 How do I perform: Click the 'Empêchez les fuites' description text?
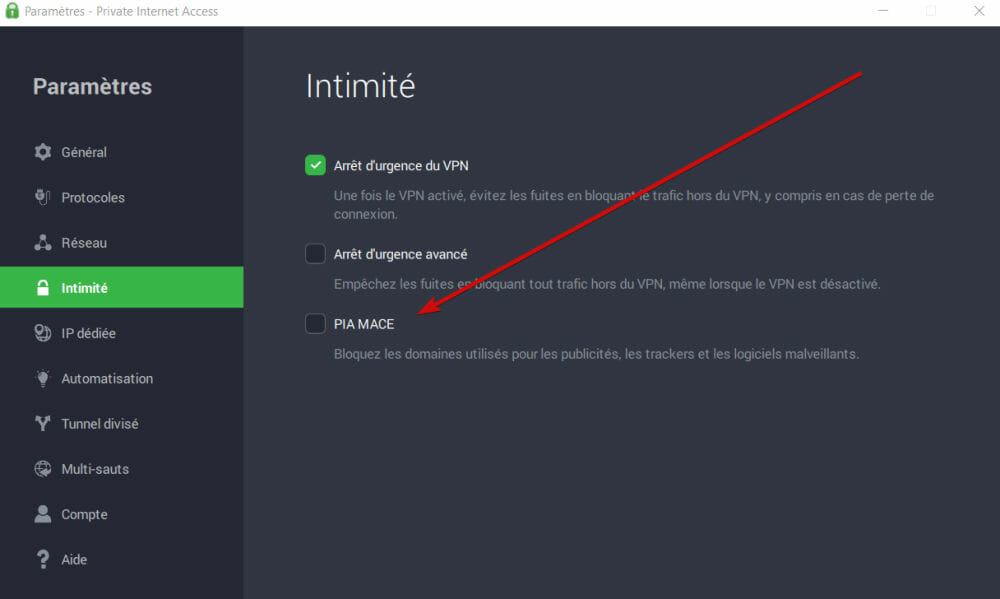[607, 284]
